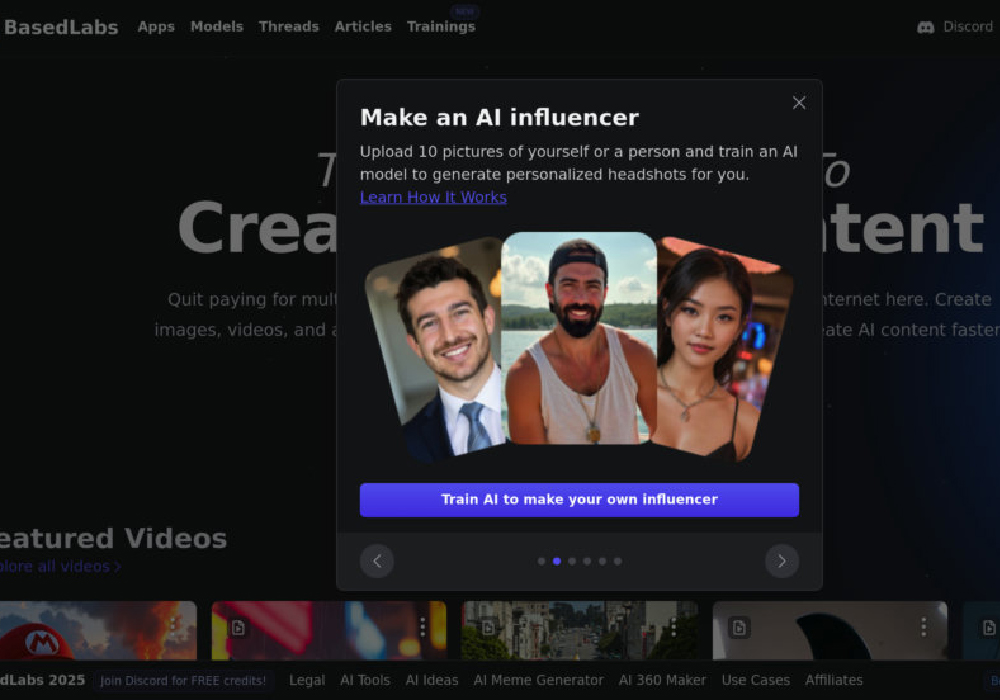Go to the Trainings page

point(441,27)
